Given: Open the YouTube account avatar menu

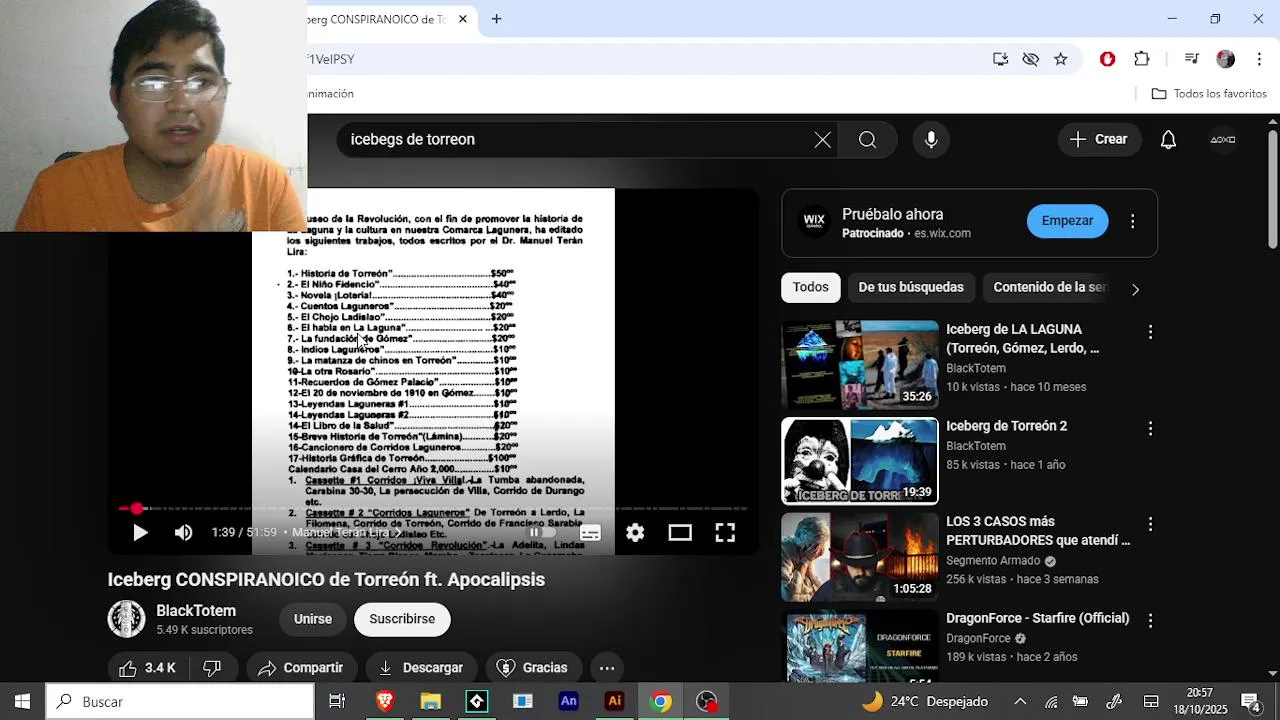Looking at the screenshot, I should [x=1223, y=140].
